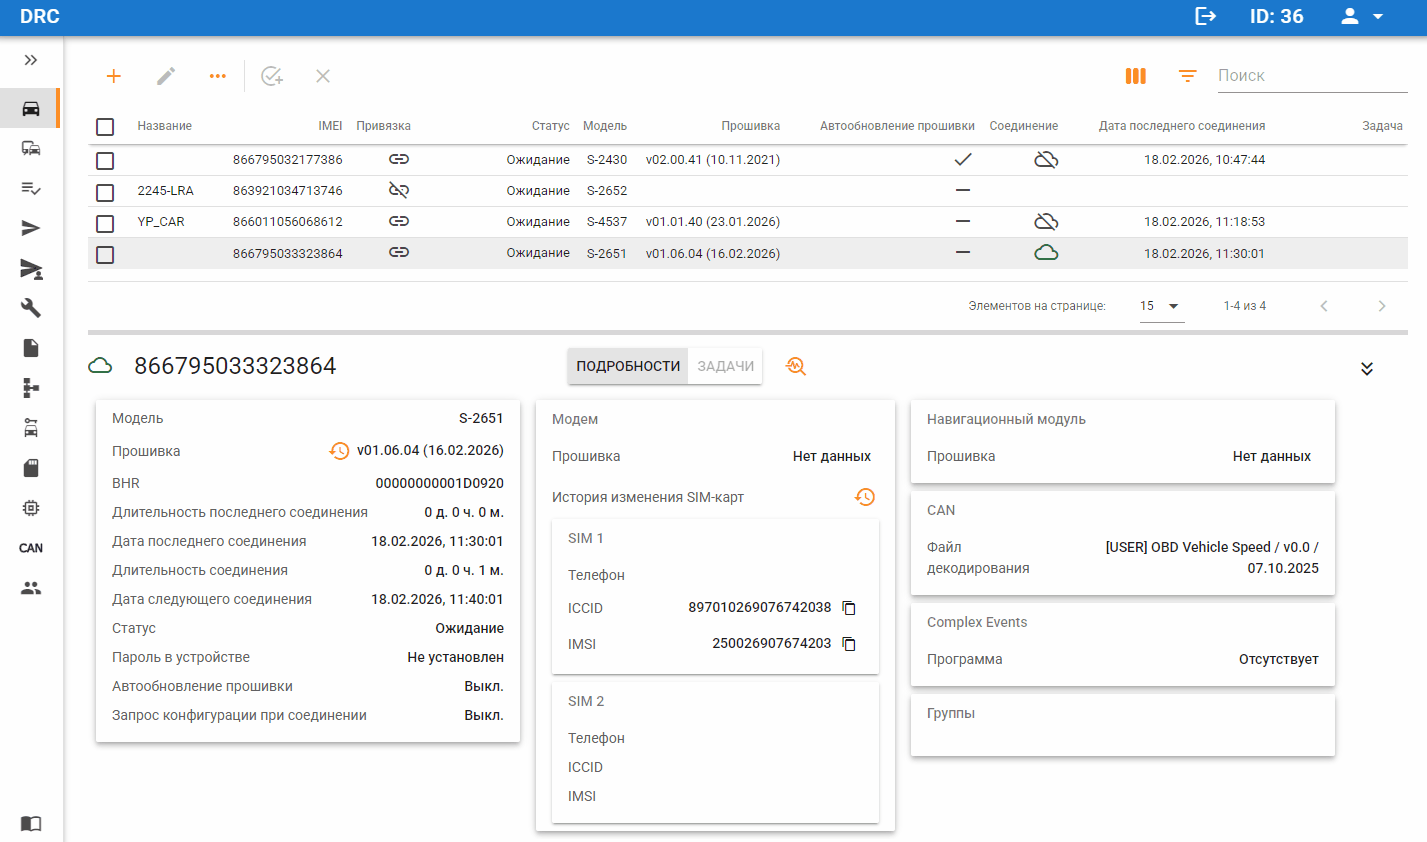The width and height of the screenshot is (1427, 842).
Task: Copy the SIM 1 ICCID value
Action: [x=849, y=608]
